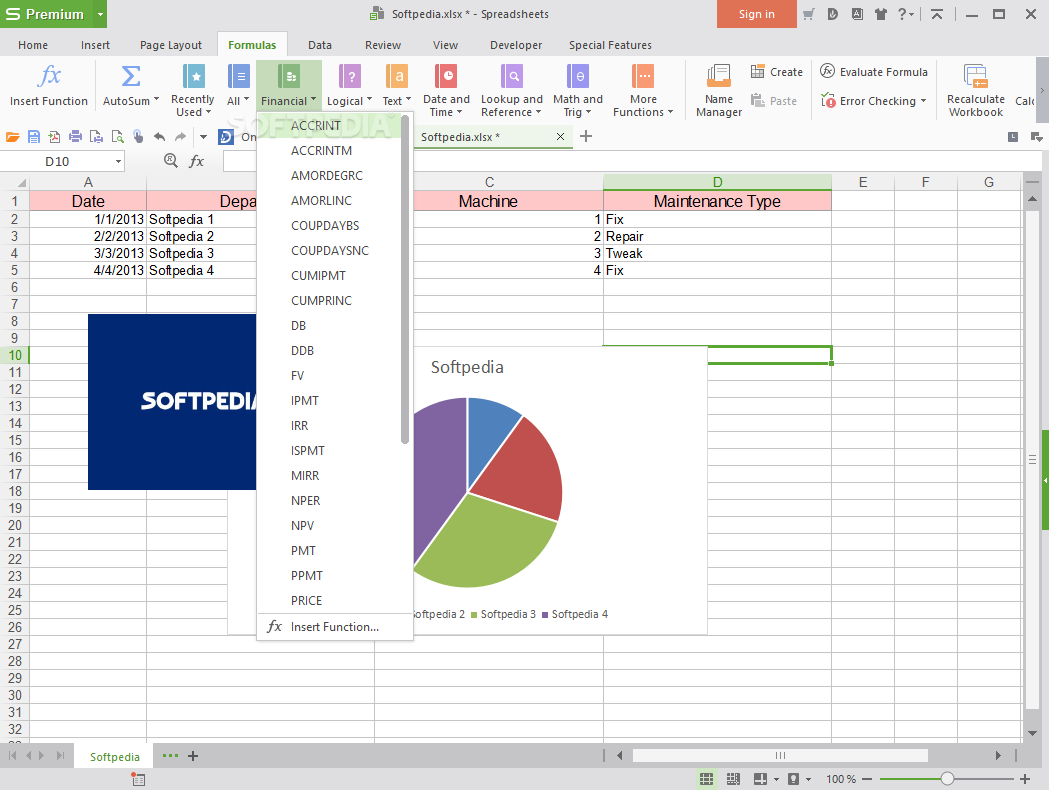1049x790 pixels.
Task: Open the Recently Used functions icon
Action: 193,76
